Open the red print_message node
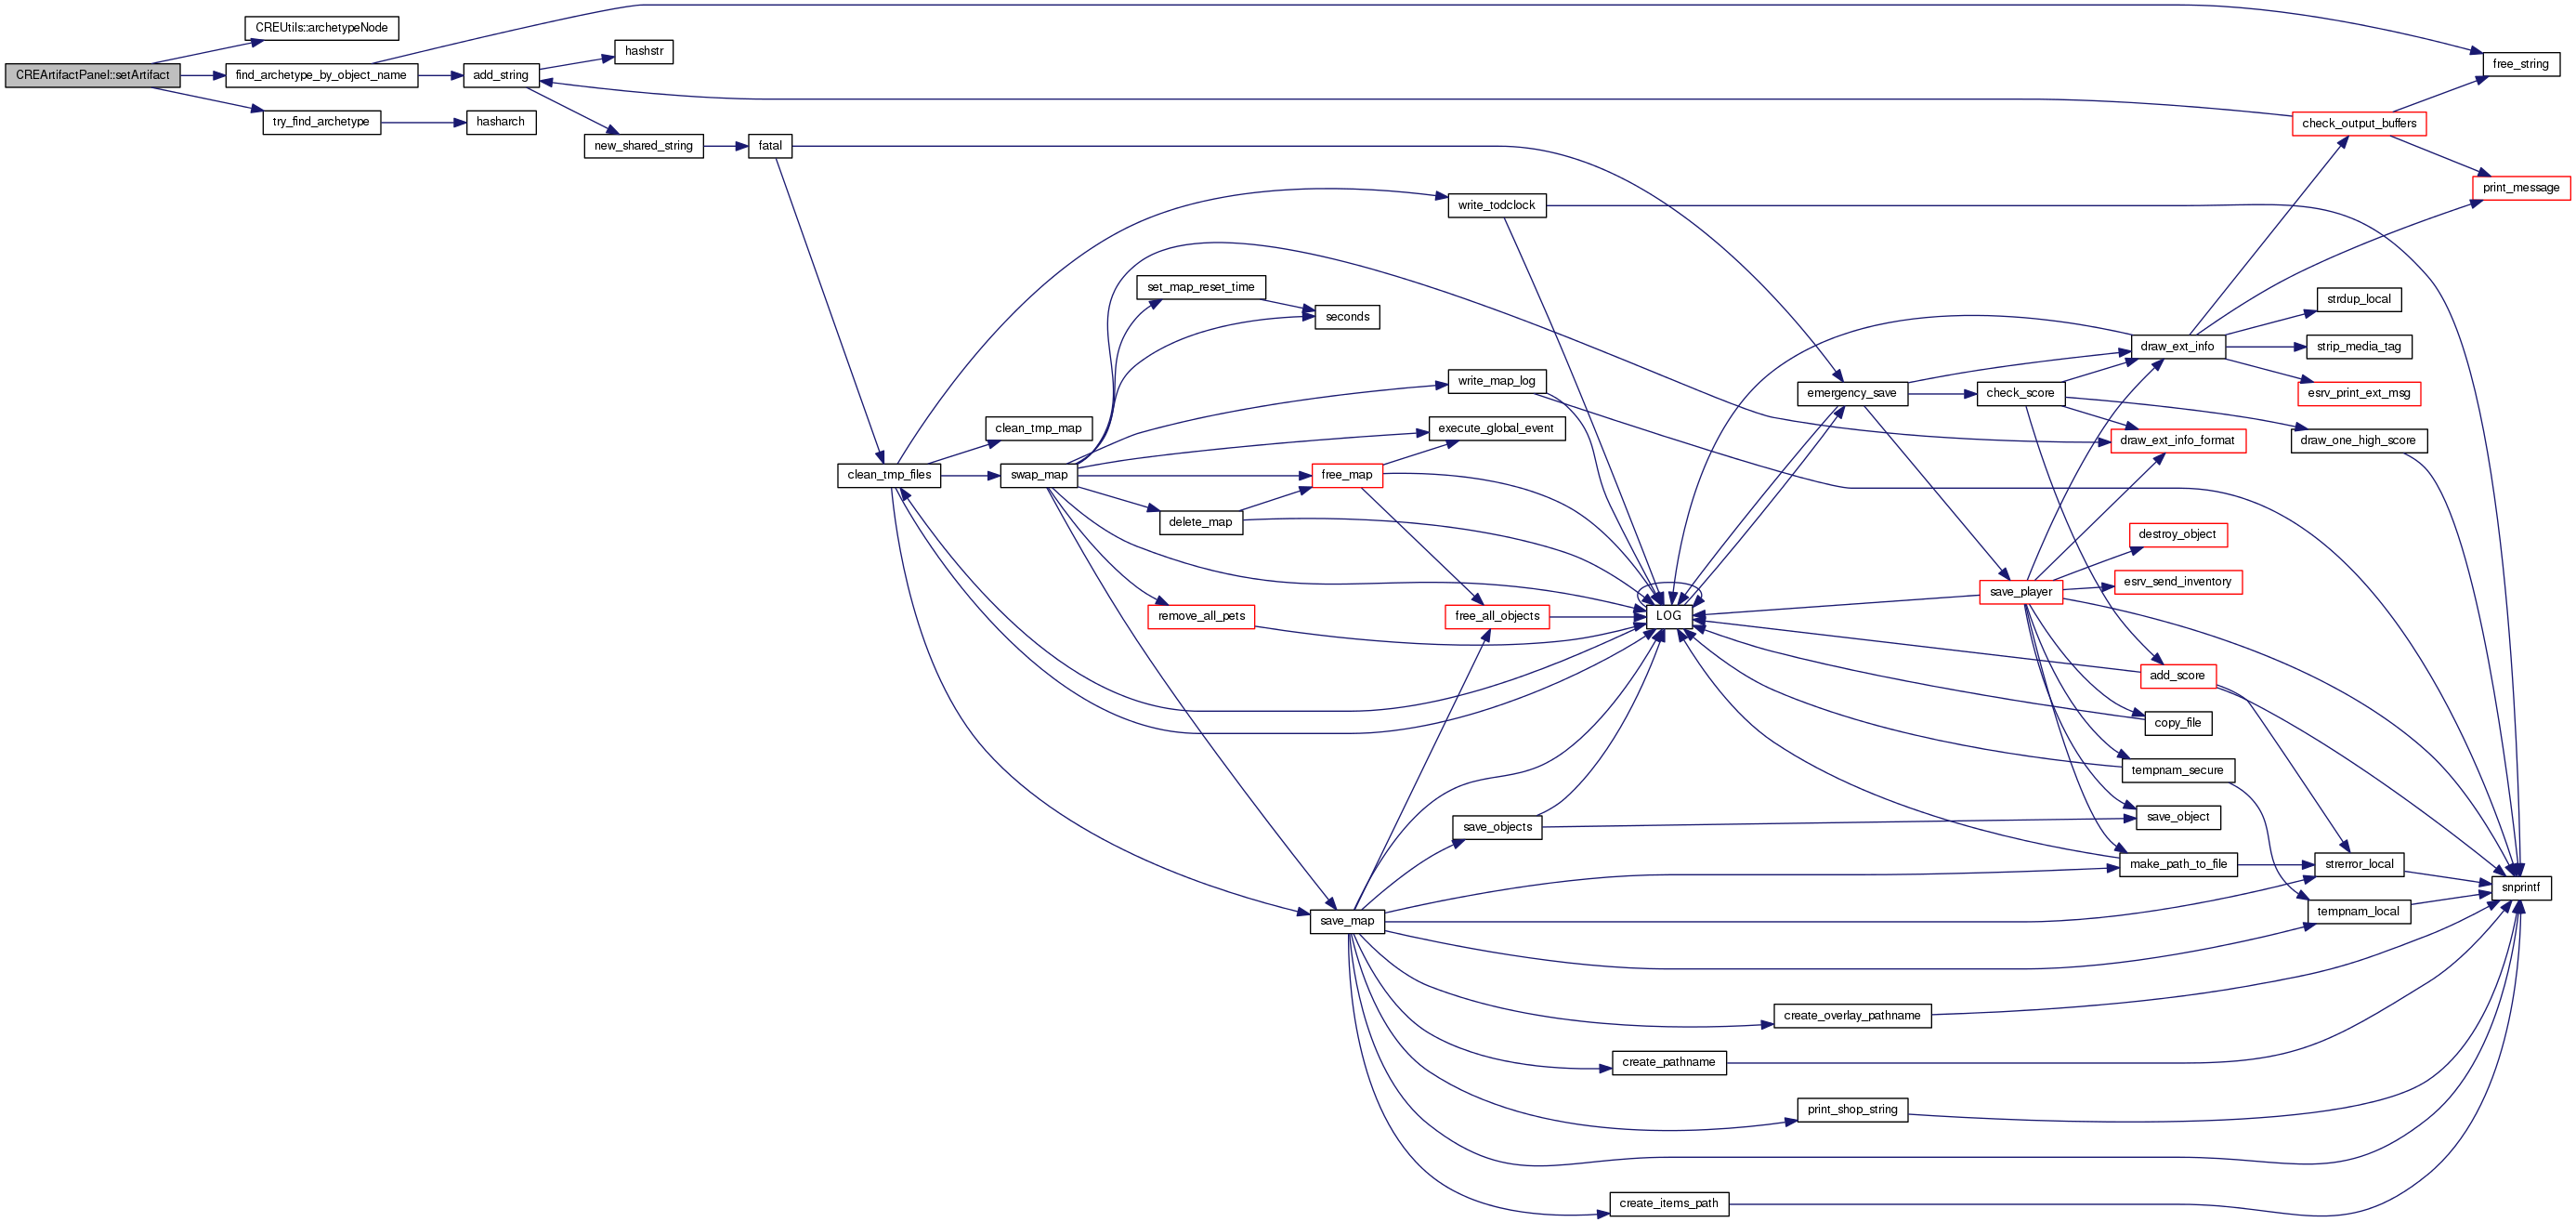Screen dimensions: 2576x1222 2520,188
